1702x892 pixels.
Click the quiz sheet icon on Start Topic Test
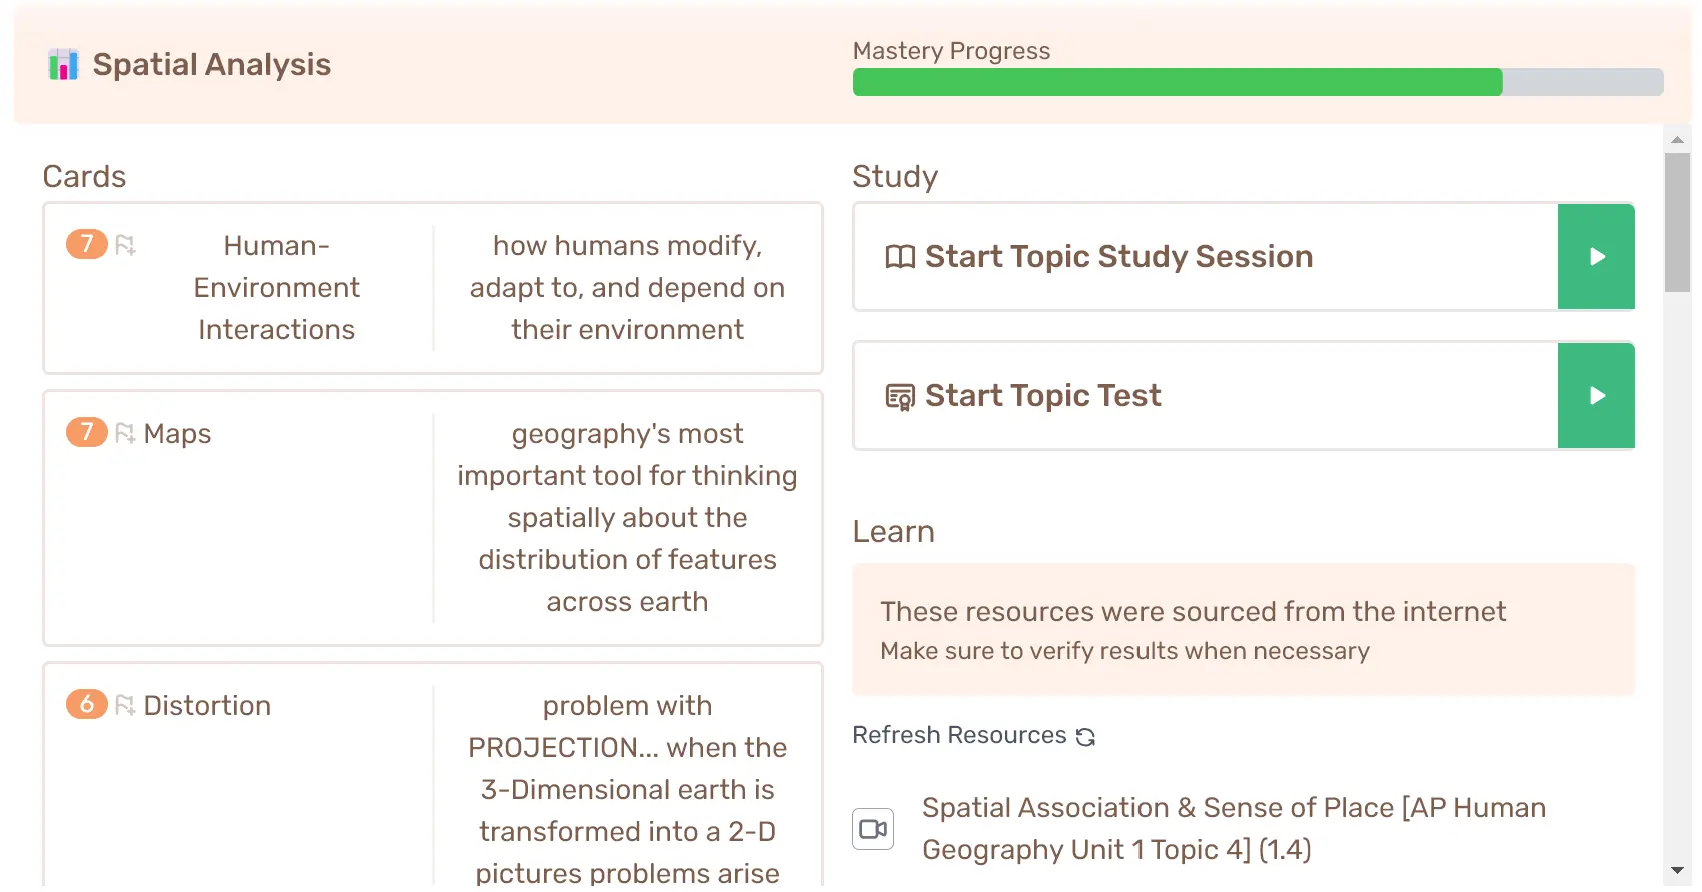coord(898,395)
